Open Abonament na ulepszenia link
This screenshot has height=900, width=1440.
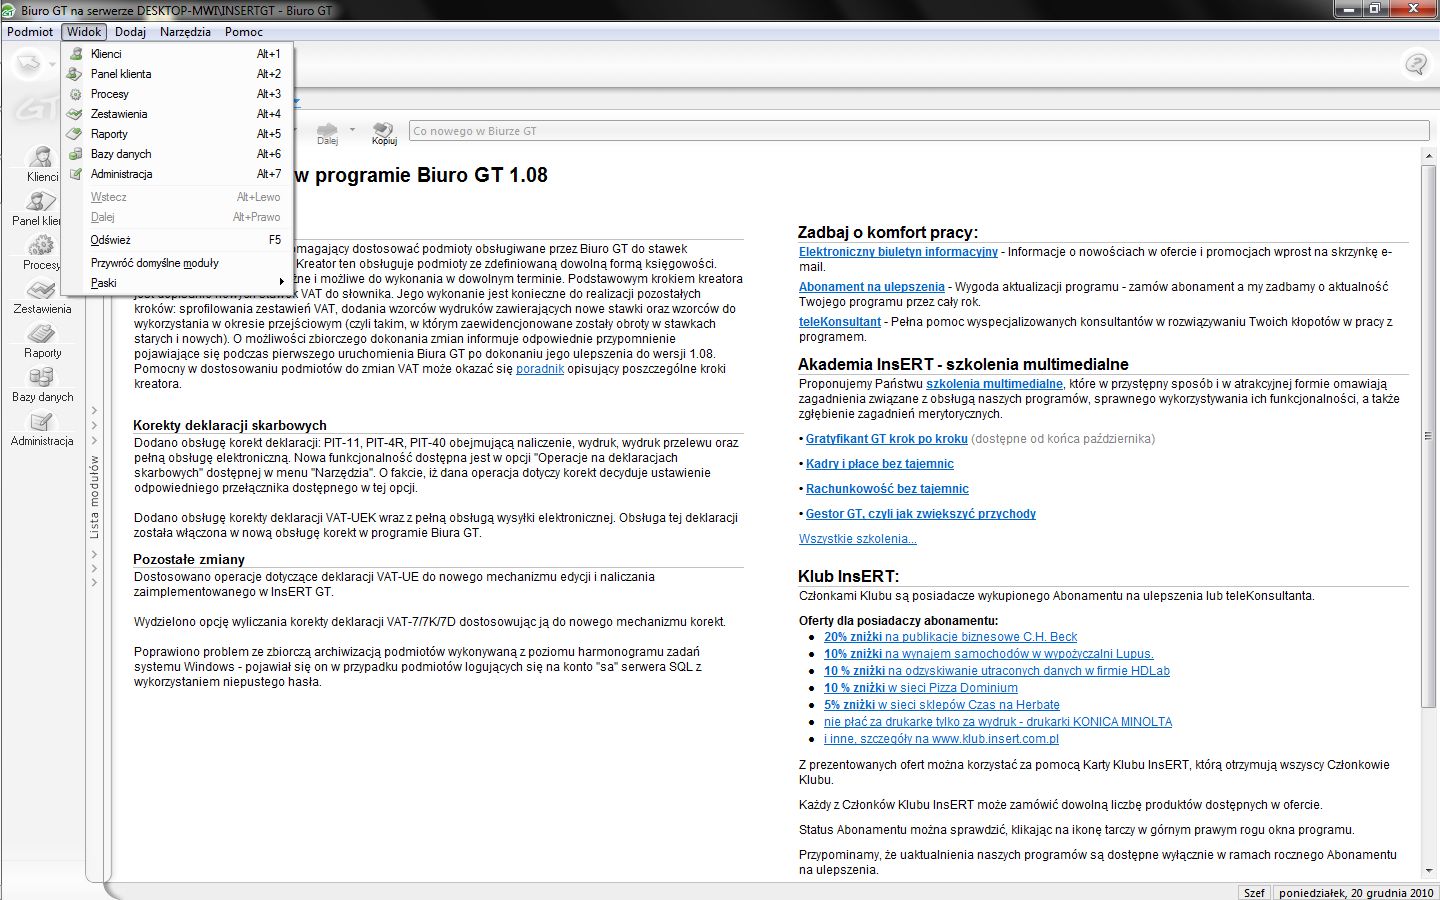point(871,287)
